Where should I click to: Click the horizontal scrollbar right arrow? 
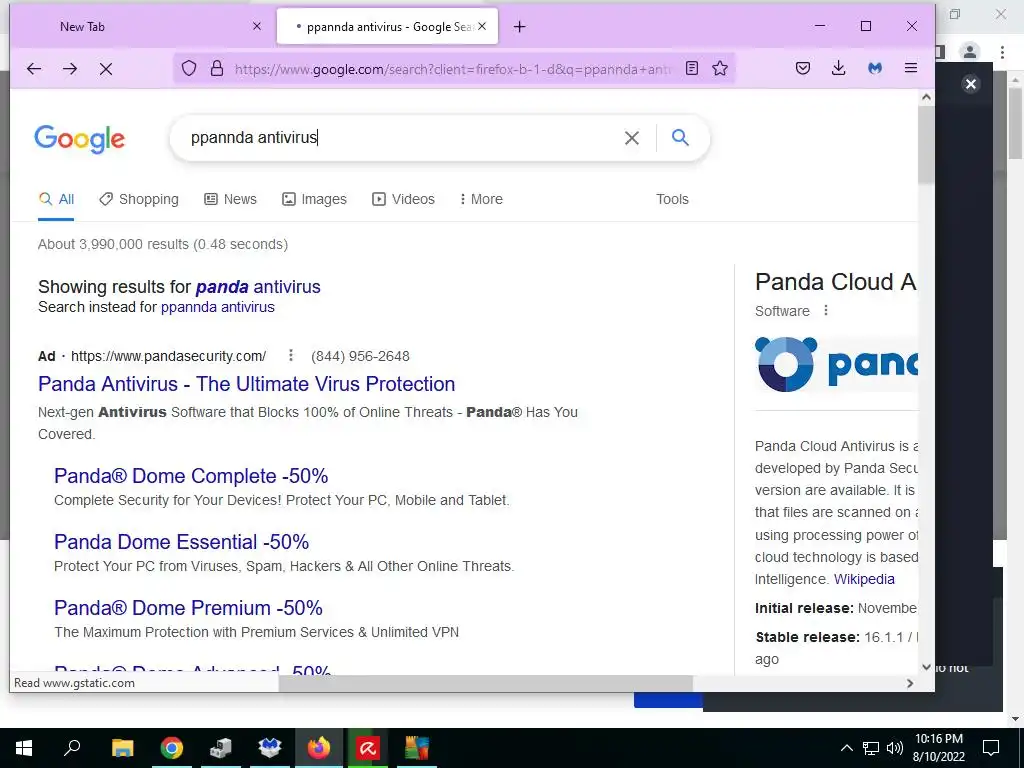910,683
